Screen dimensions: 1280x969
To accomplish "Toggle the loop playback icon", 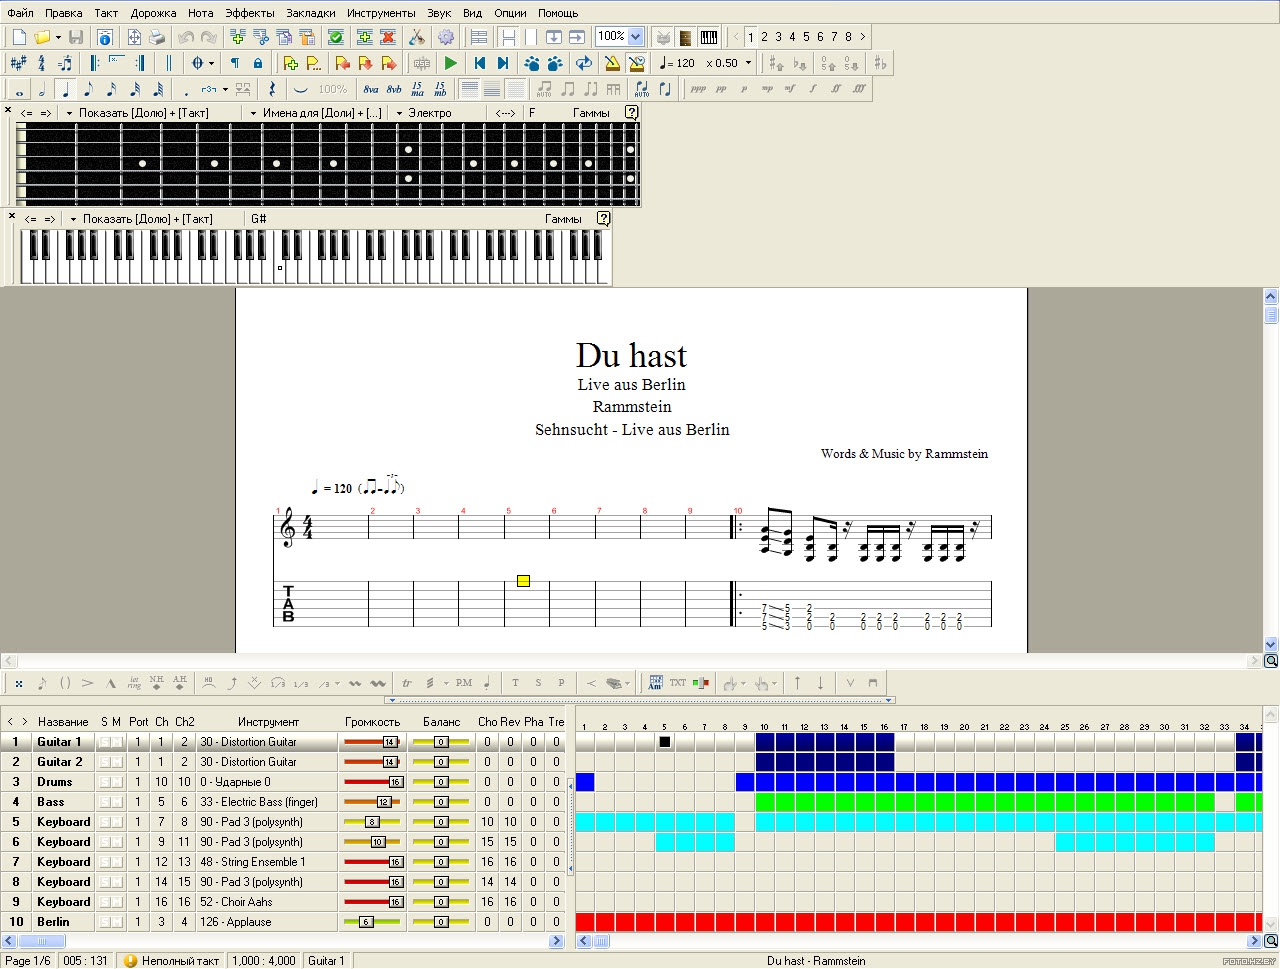I will (584, 63).
